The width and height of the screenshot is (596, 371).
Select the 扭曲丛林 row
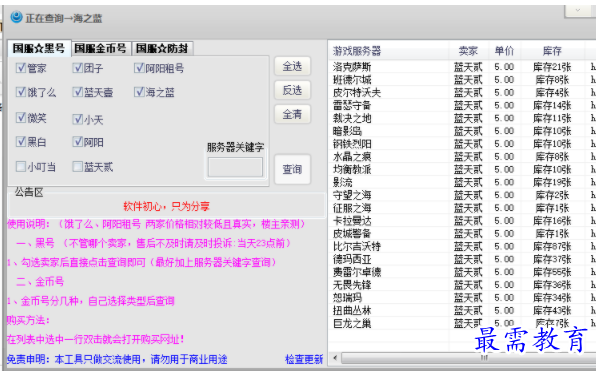tap(462, 311)
